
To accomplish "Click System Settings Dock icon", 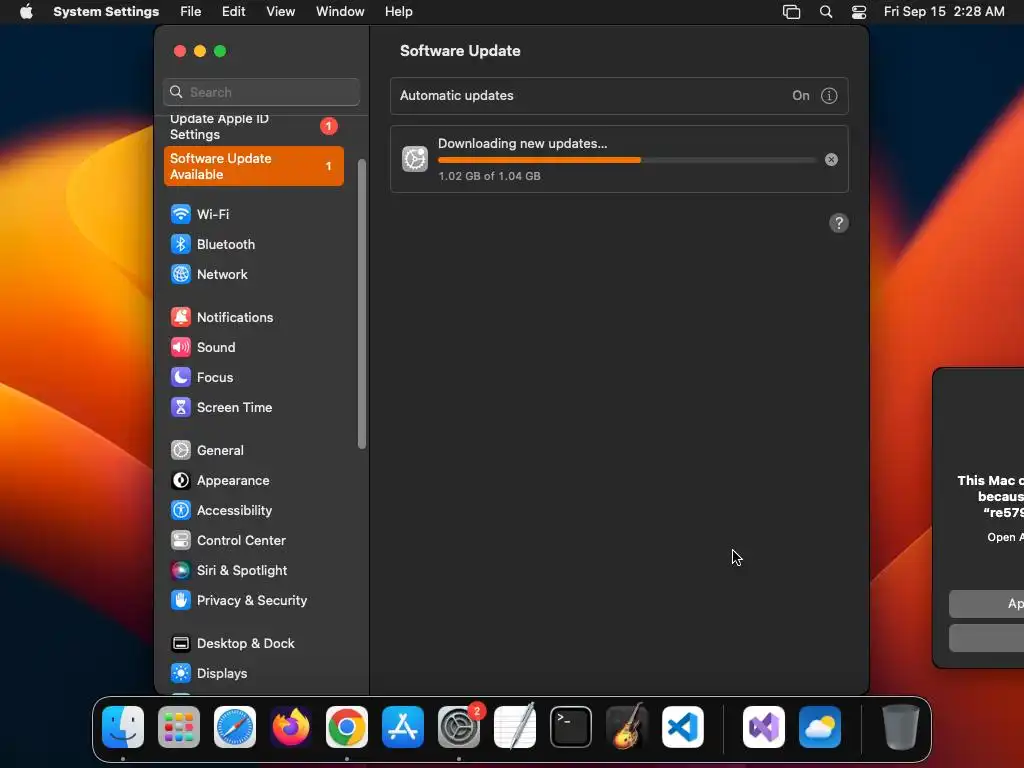I will 458,727.
